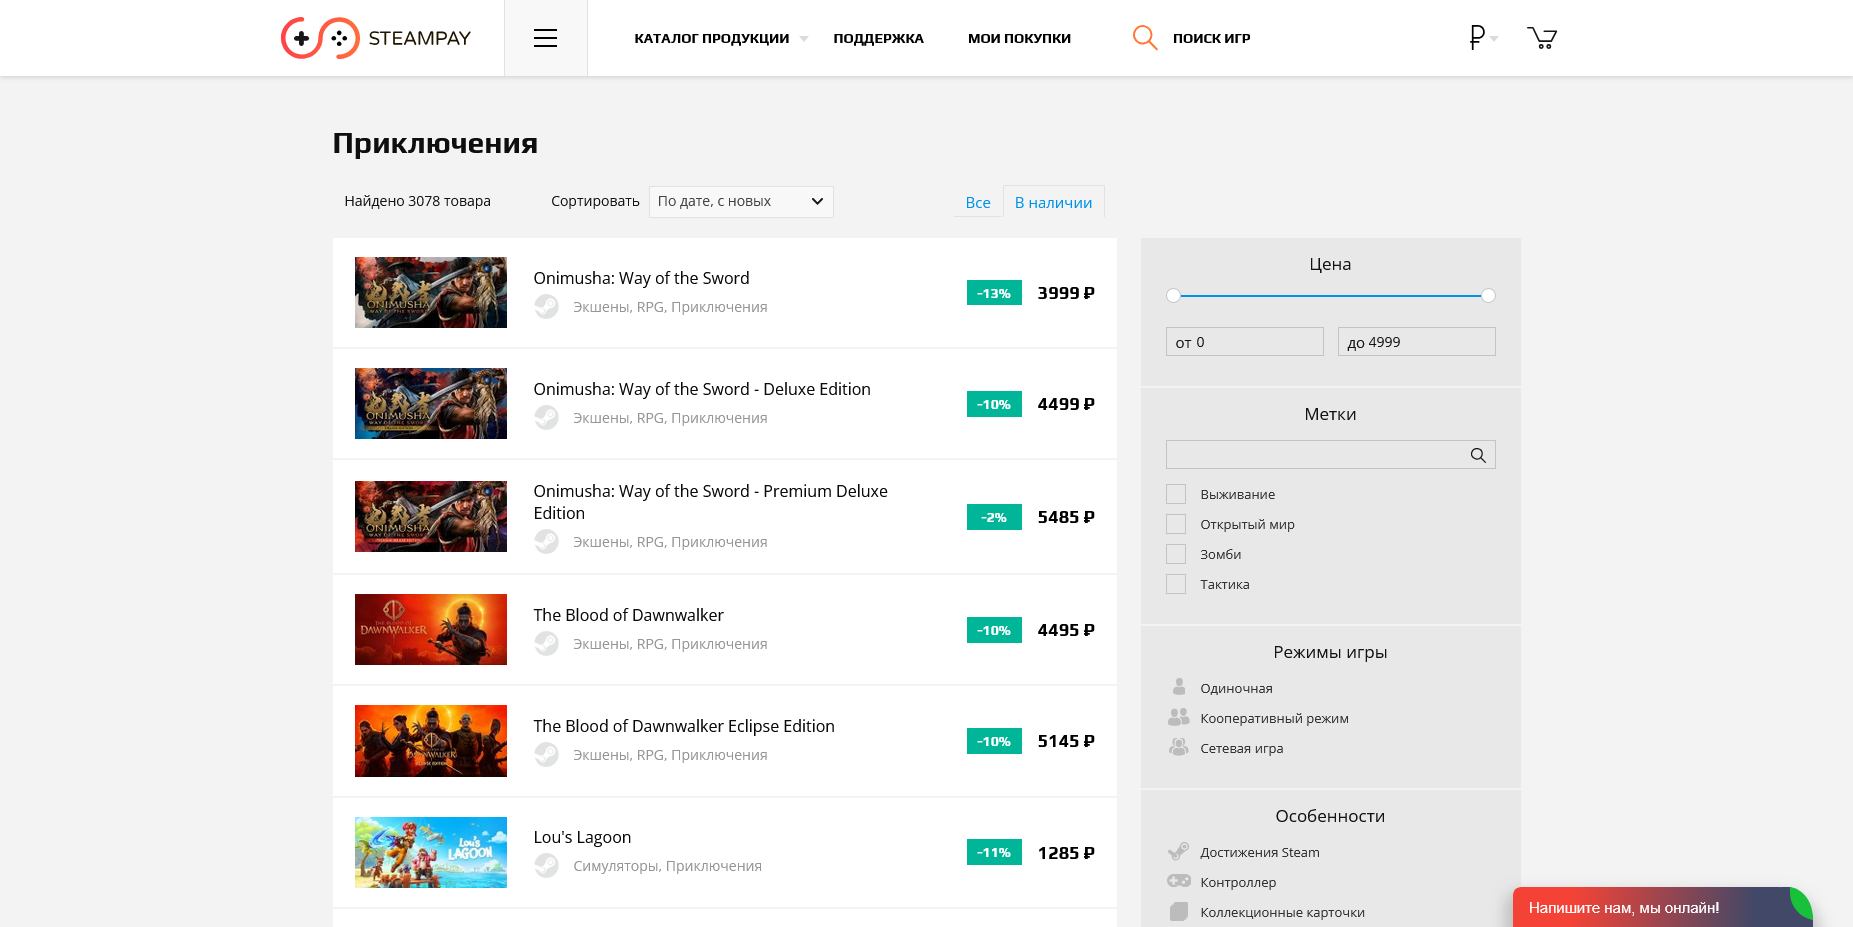Open Lou's Lagoon title link
The height and width of the screenshot is (927, 1853).
[x=582, y=837]
